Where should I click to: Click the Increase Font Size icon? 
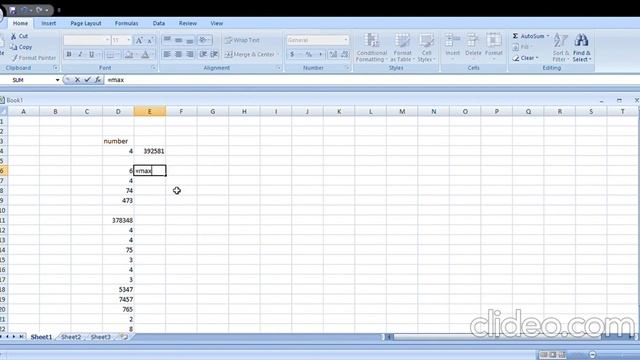139,40
